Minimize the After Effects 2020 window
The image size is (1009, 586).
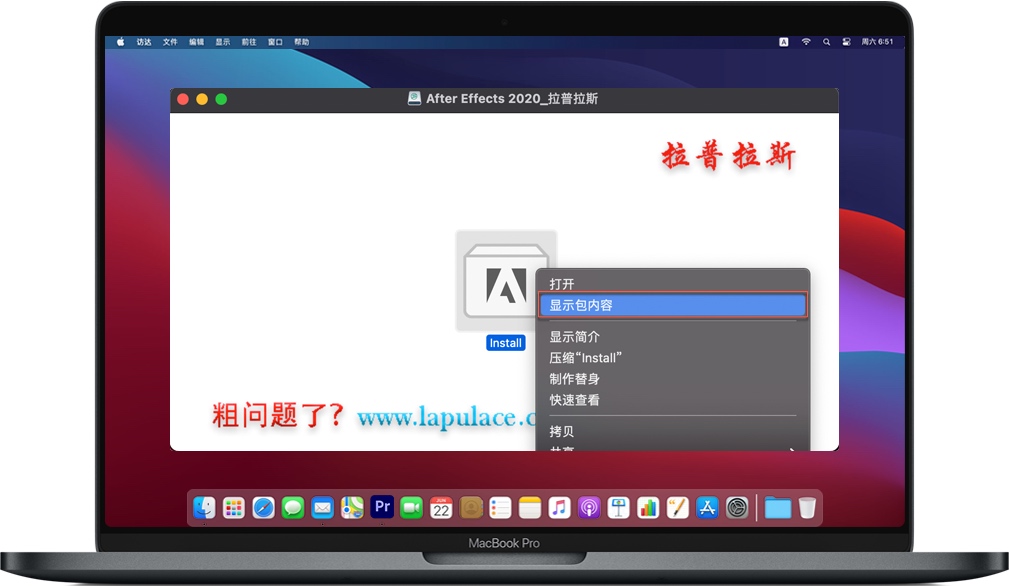(202, 99)
